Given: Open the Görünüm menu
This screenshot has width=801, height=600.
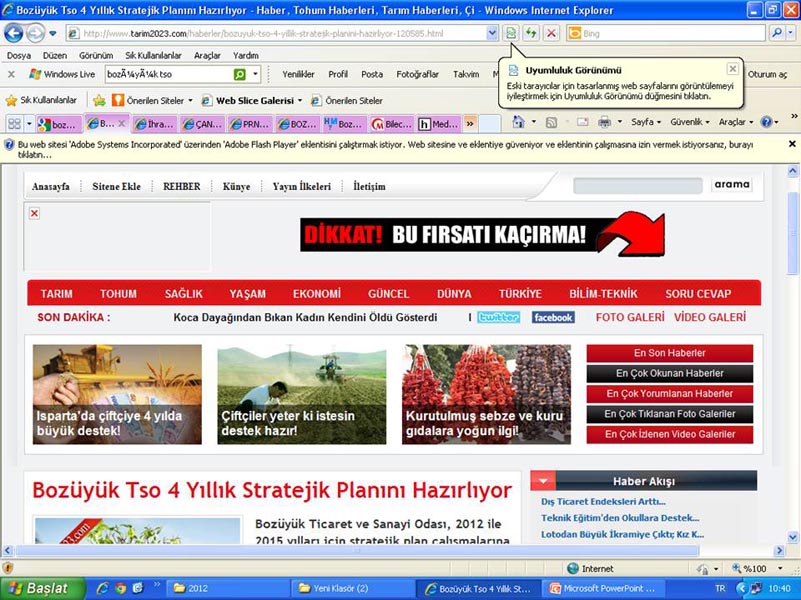Looking at the screenshot, I should [96, 55].
